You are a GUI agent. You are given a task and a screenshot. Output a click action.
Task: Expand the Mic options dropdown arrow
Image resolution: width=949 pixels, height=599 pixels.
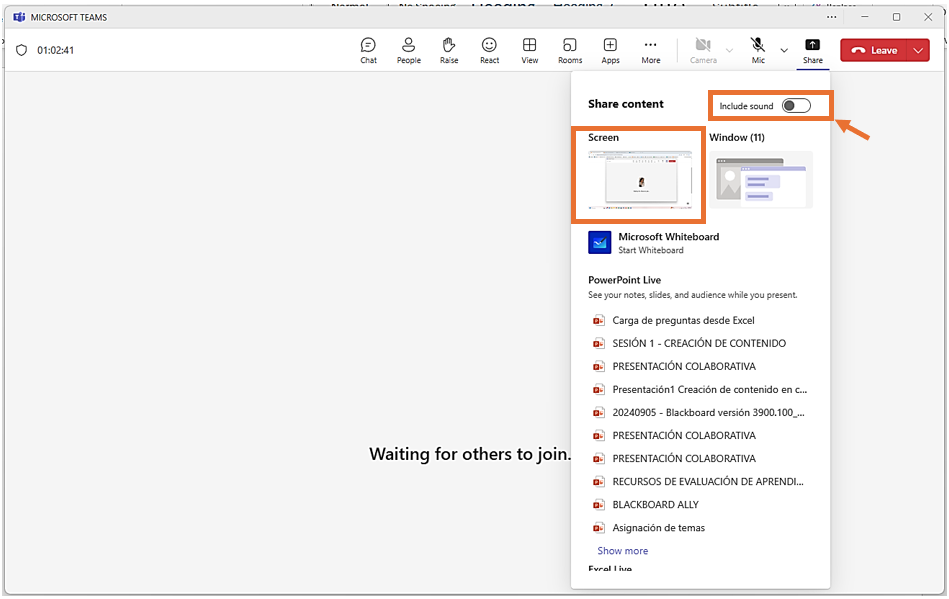point(784,50)
